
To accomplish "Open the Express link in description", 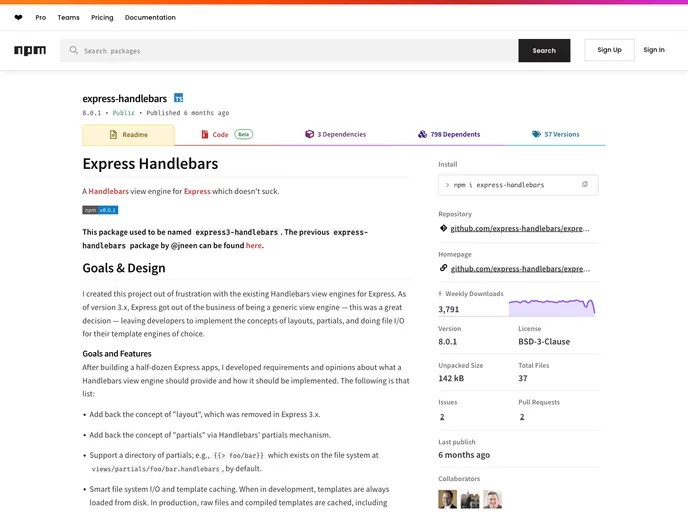I will point(197,191).
